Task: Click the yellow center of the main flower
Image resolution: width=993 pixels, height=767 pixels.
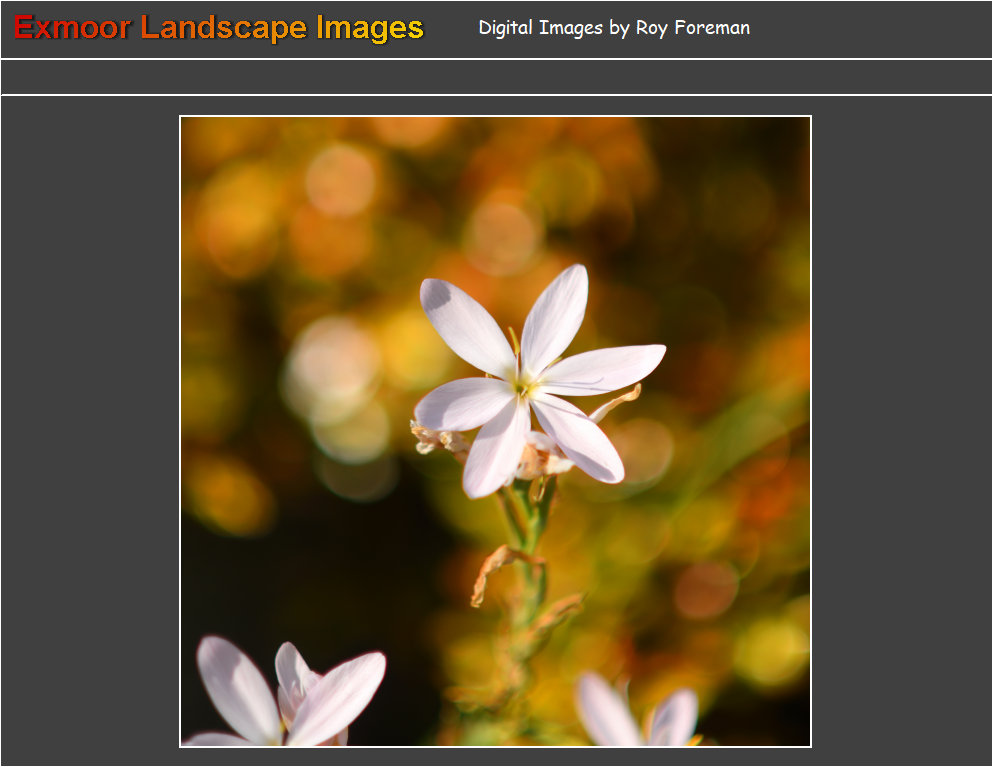Action: 523,386
